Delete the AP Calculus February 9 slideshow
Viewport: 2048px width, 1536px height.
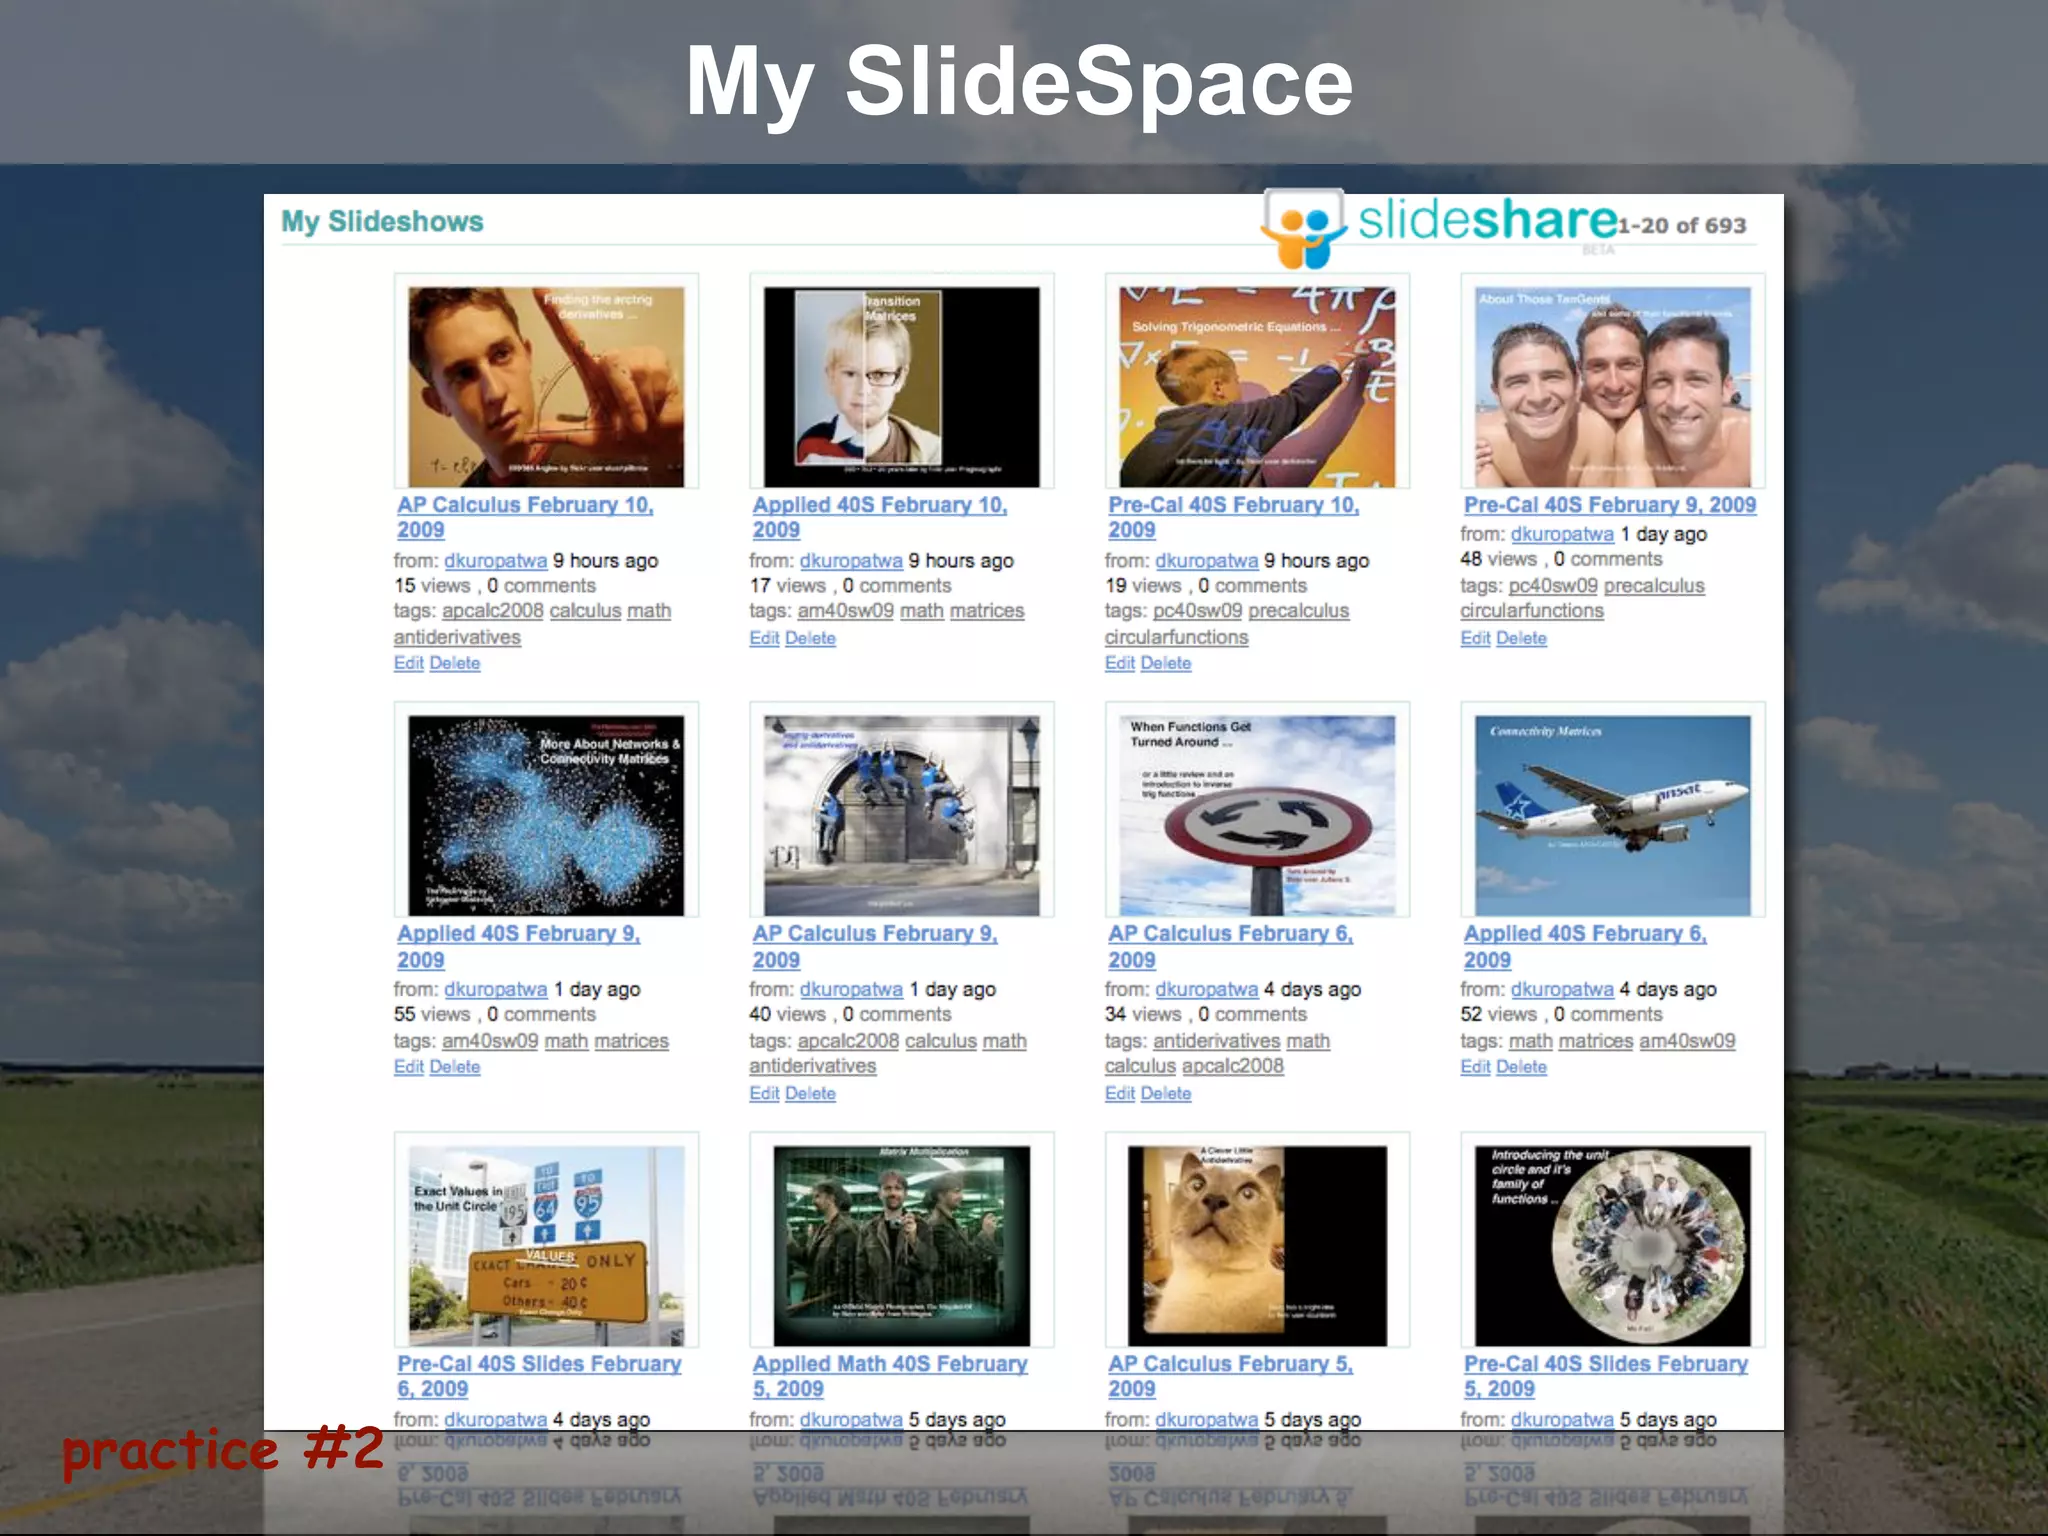810,1093
